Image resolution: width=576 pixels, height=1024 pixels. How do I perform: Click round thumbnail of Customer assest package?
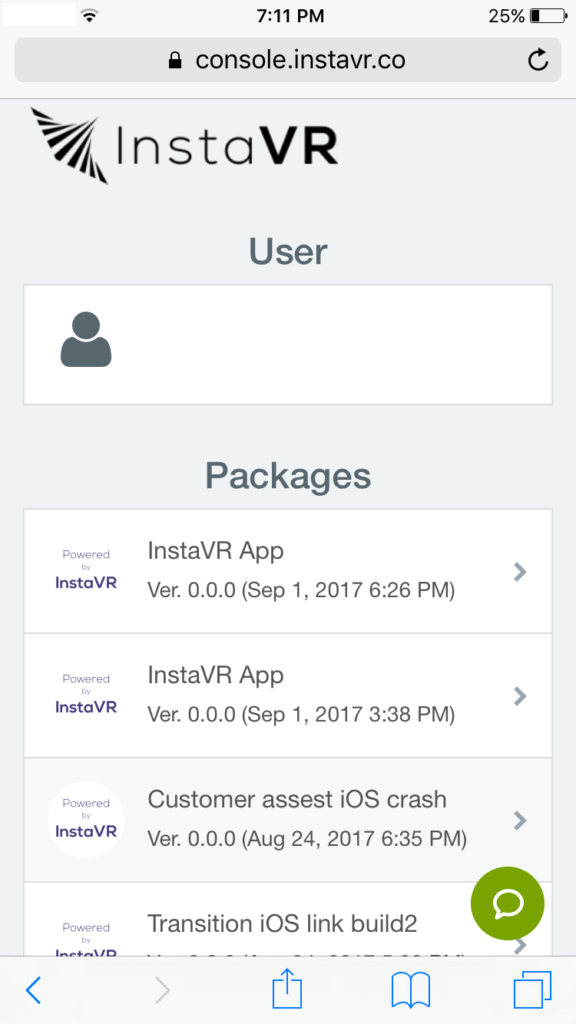pyautogui.click(x=86, y=820)
